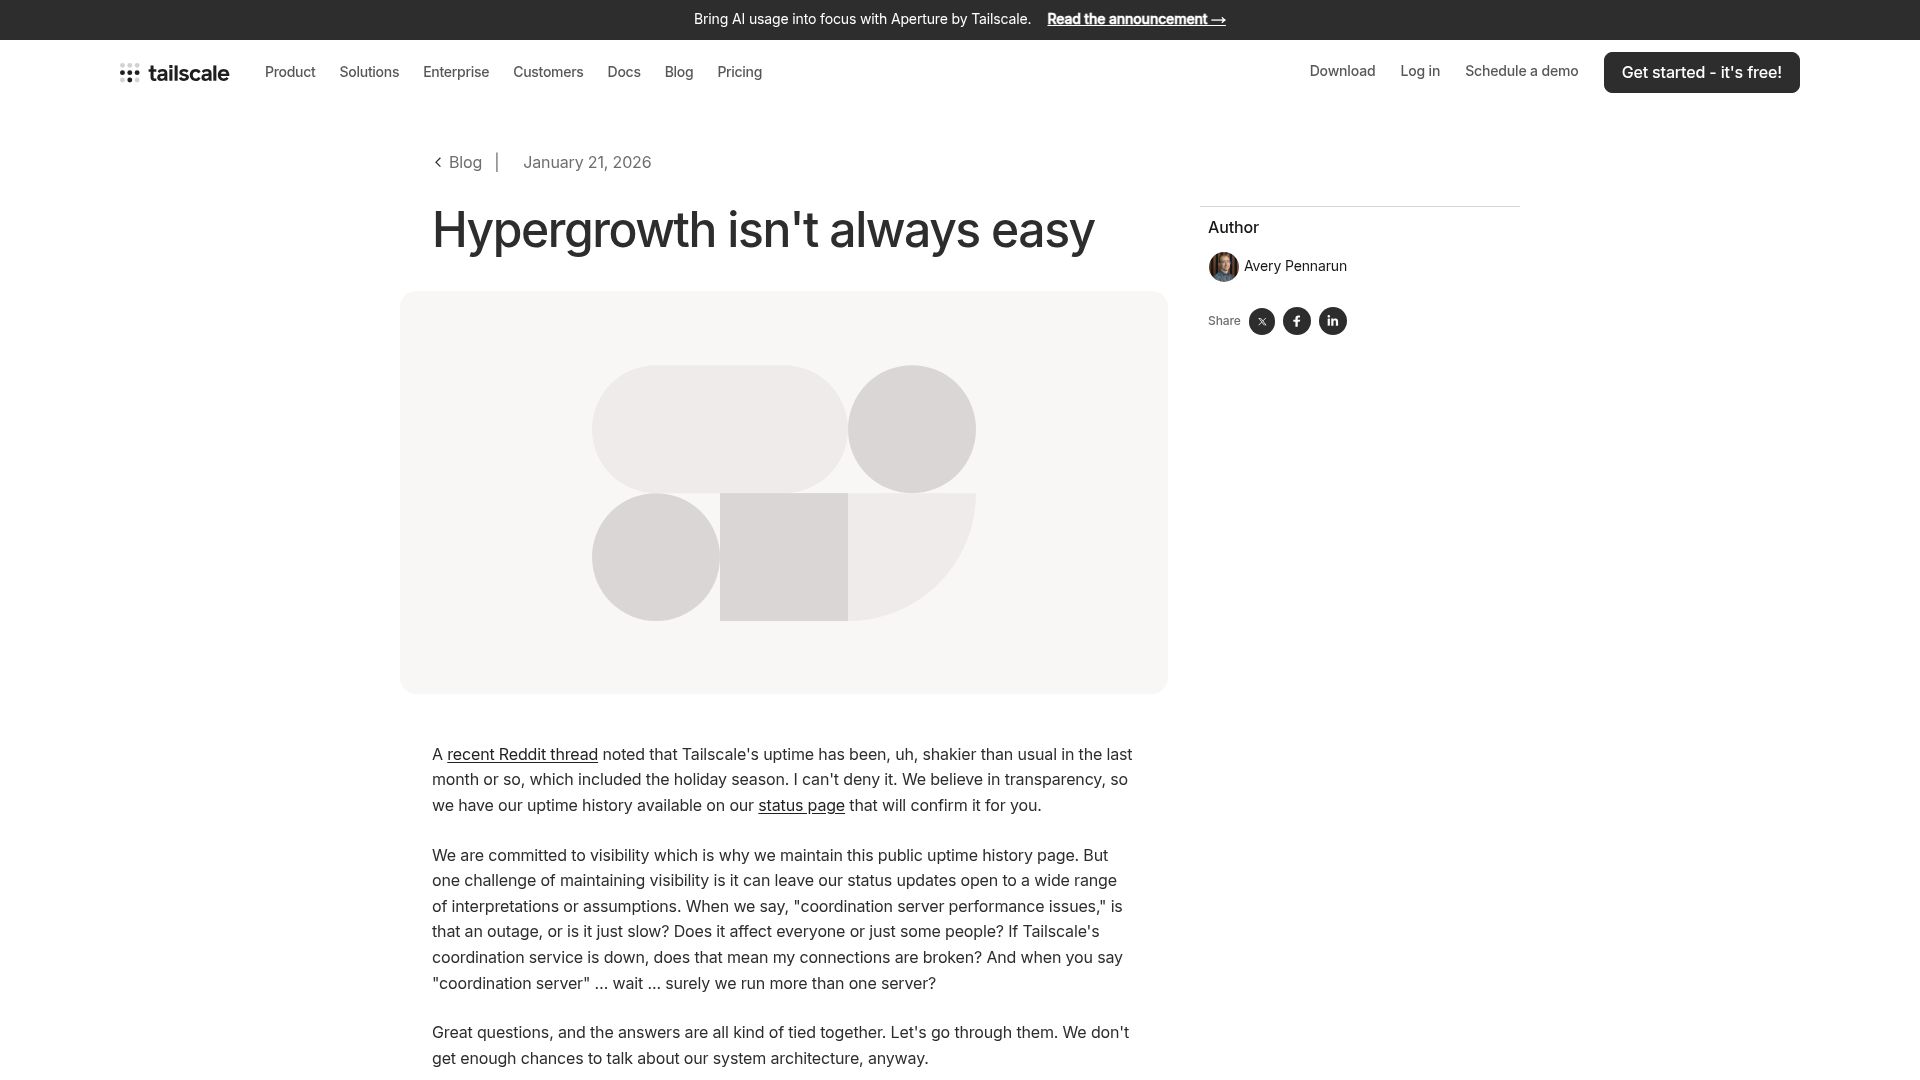1920x1080 pixels.
Task: Click Avery Pennarun's avatar photo
Action: coord(1223,267)
